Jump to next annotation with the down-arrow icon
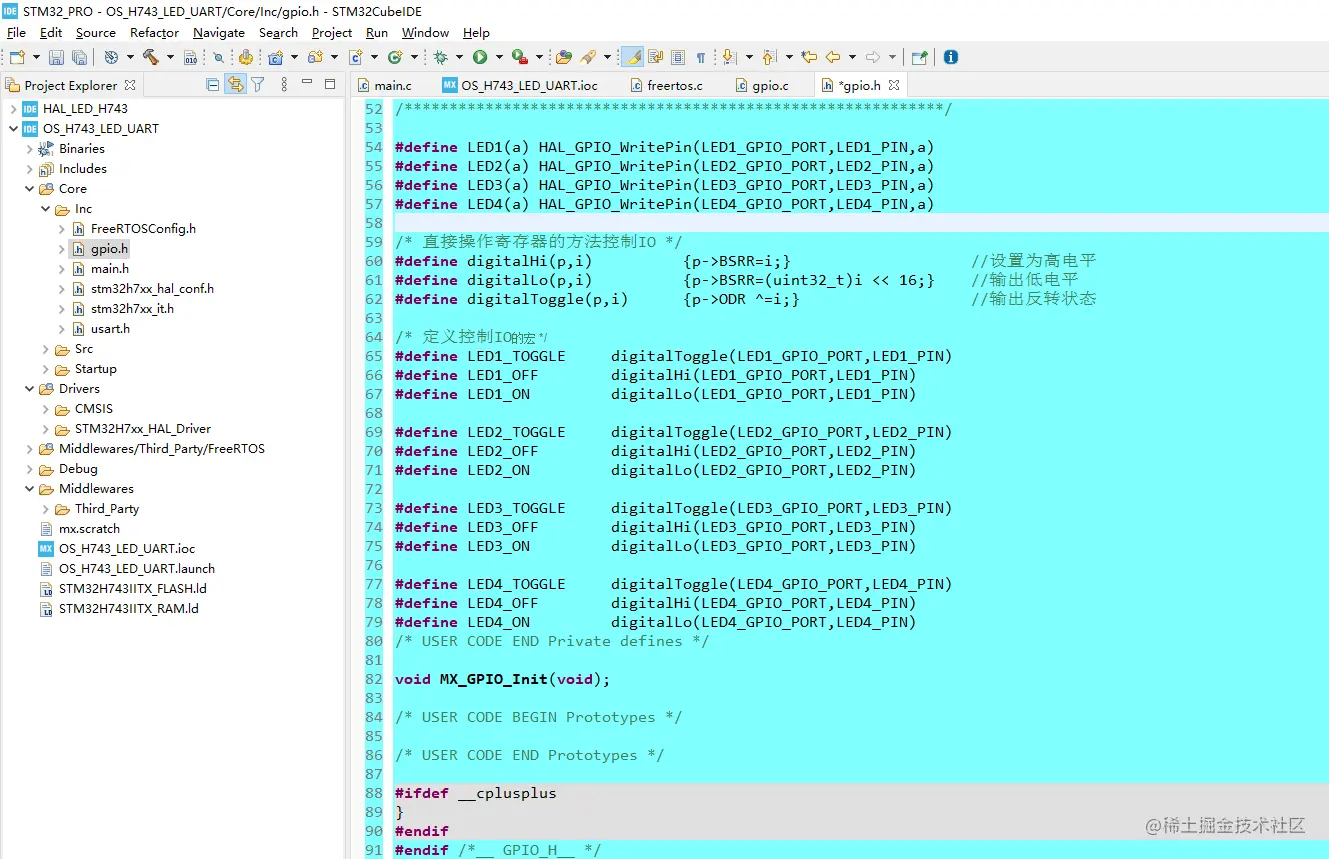This screenshot has width=1329, height=859. click(728, 57)
